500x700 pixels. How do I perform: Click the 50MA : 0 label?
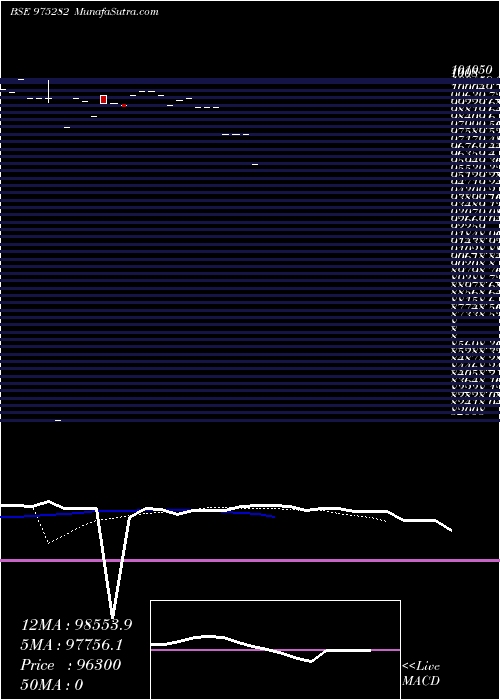52,685
